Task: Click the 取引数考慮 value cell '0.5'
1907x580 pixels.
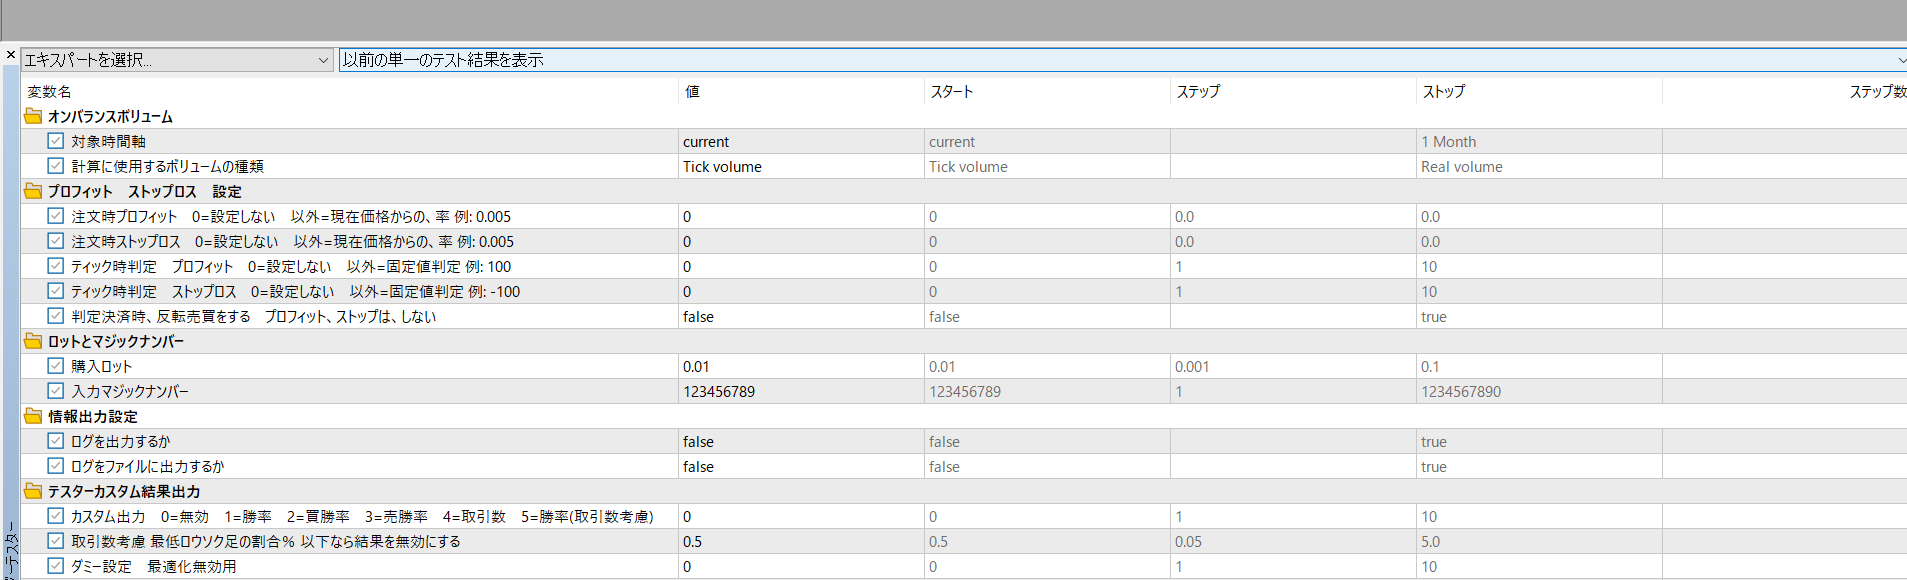Action: pos(802,541)
